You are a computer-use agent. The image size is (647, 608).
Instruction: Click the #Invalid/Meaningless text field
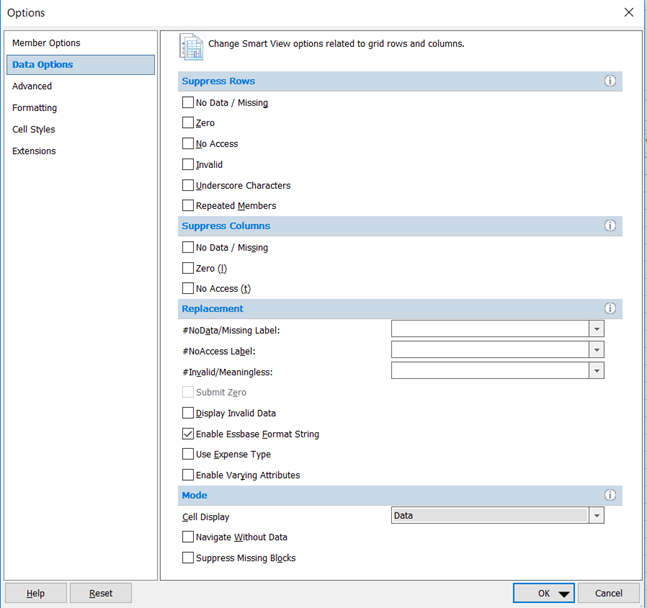[x=489, y=371]
